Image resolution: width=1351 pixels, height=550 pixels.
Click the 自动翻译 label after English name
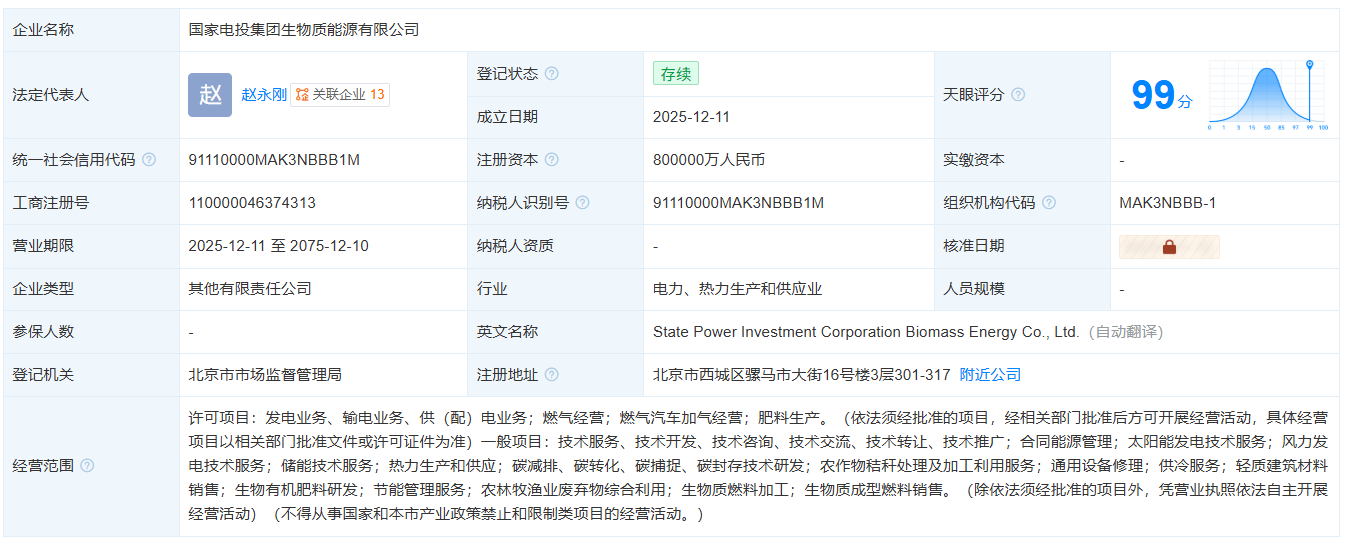pos(1125,332)
